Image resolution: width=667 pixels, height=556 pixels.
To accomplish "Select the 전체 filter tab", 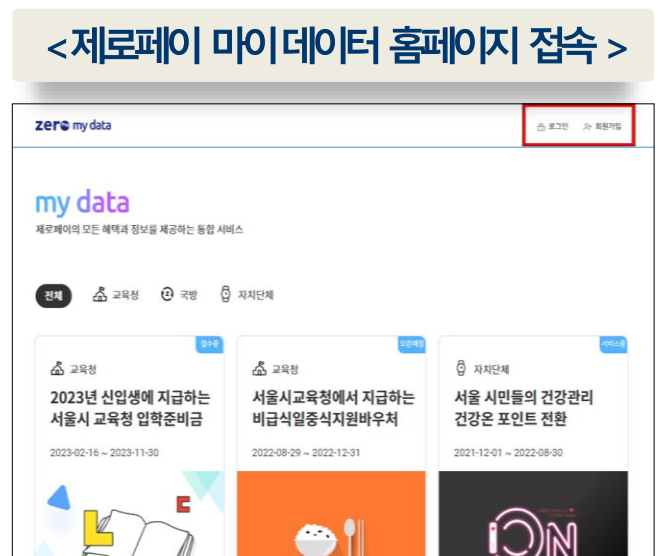I will [x=54, y=296].
